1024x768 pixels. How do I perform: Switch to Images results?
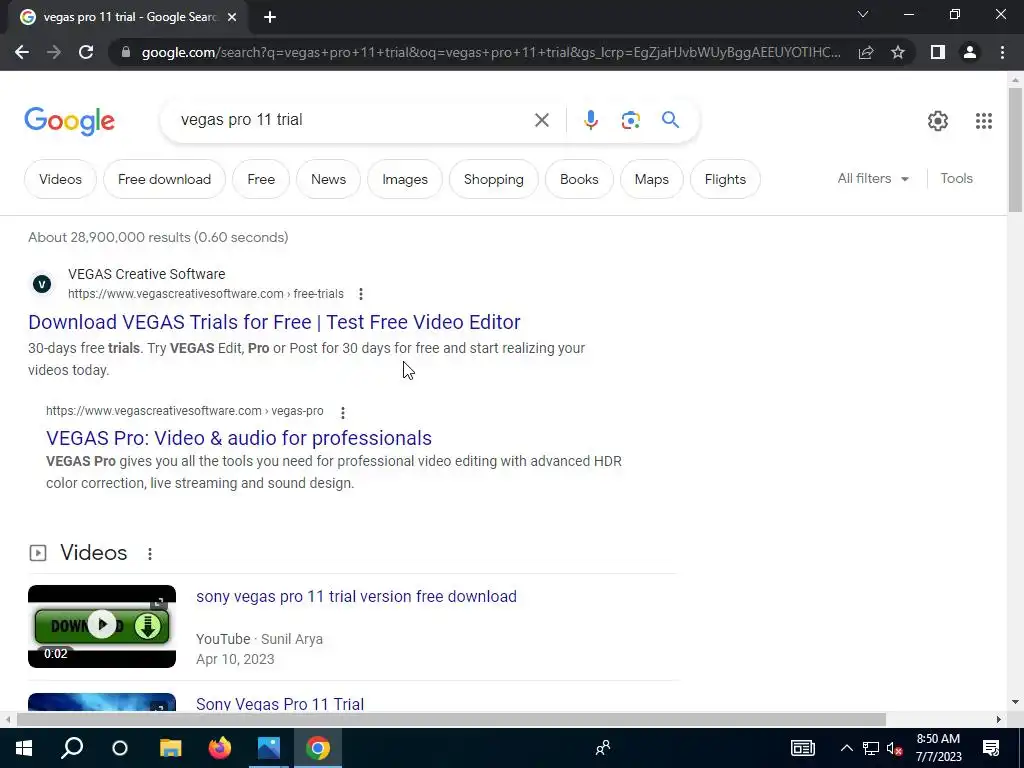[405, 179]
